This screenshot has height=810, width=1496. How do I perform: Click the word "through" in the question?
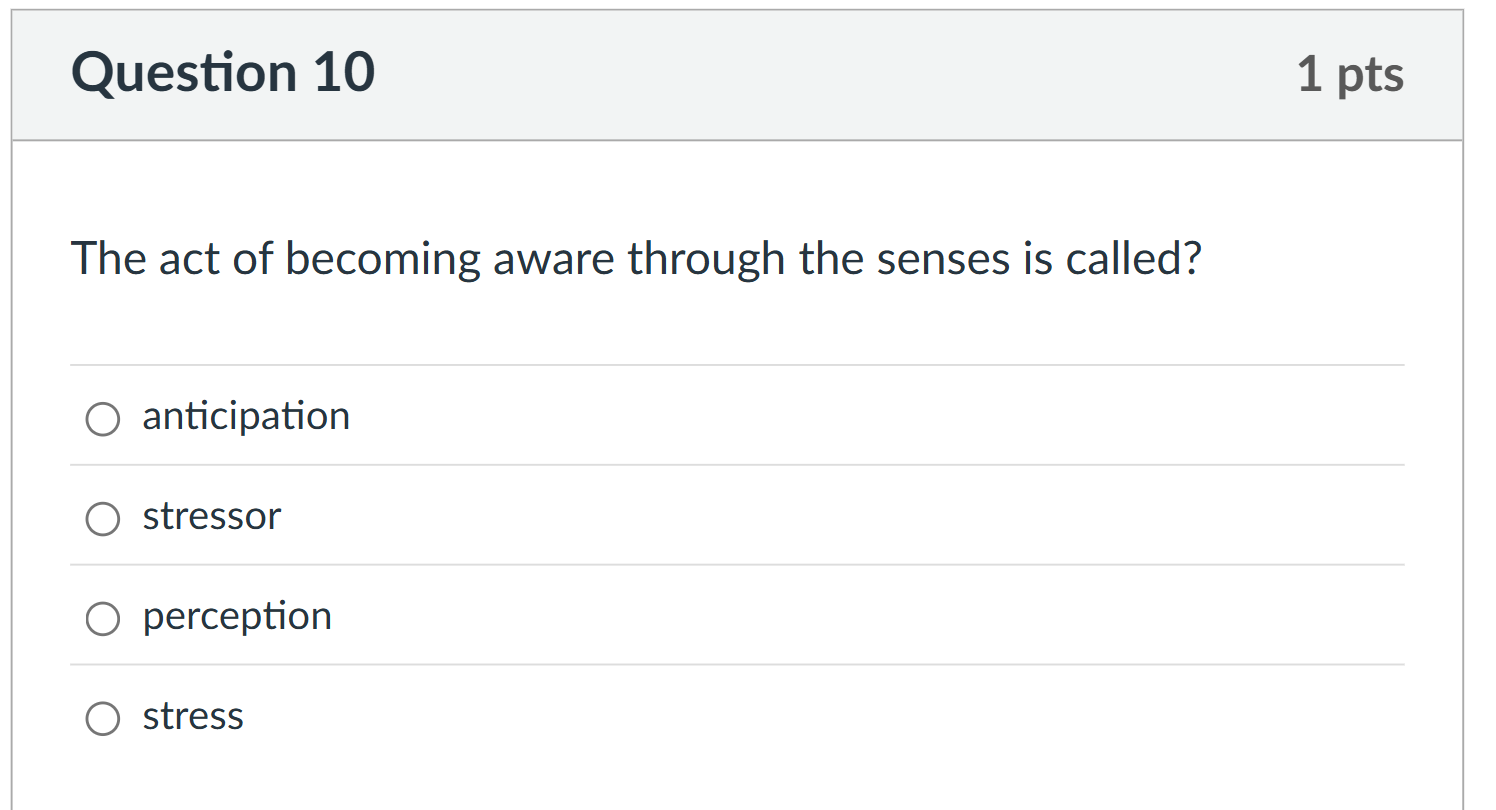pyautogui.click(x=705, y=260)
